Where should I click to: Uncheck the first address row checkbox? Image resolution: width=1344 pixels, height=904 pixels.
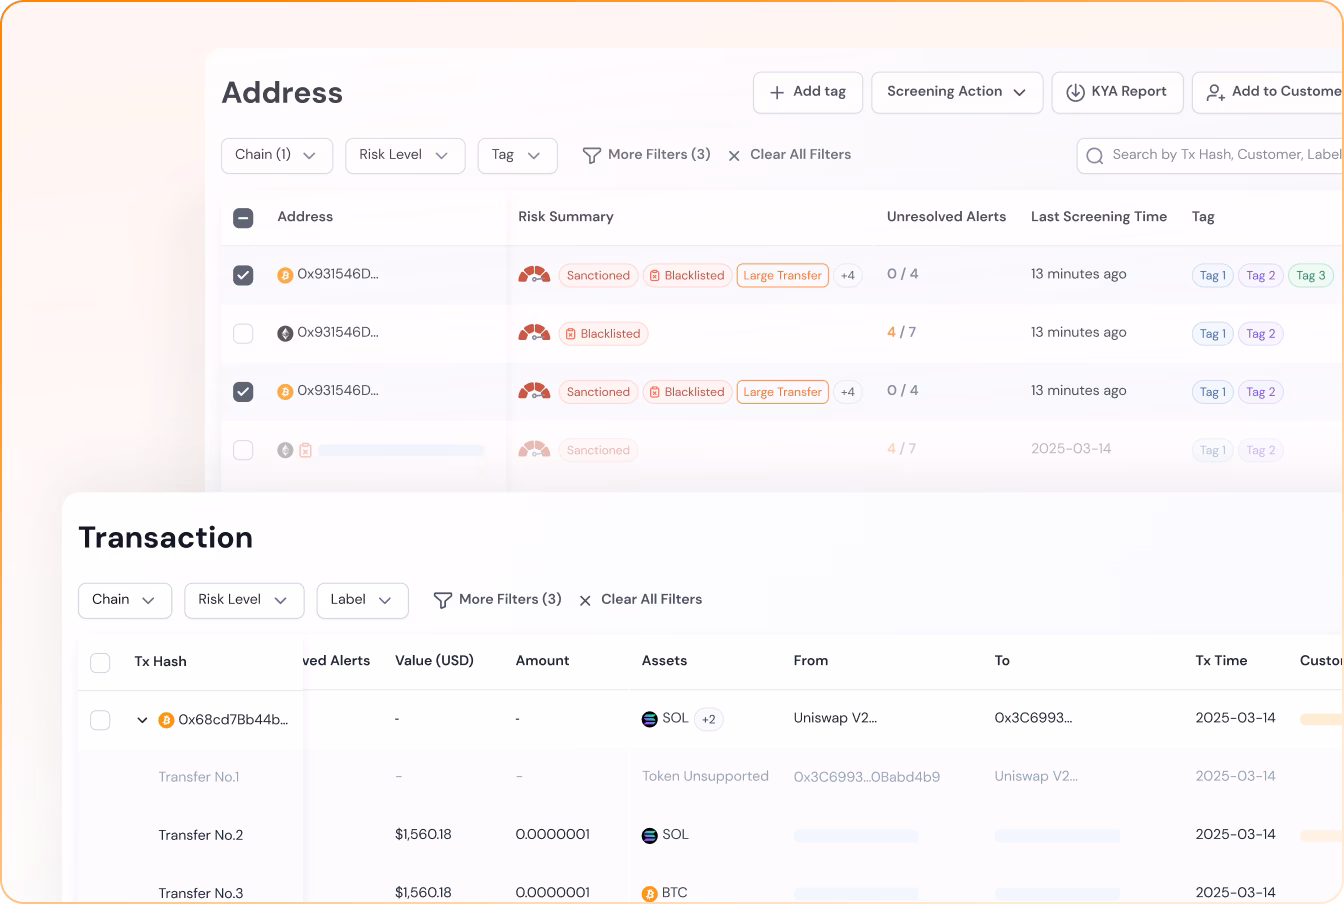(x=243, y=275)
